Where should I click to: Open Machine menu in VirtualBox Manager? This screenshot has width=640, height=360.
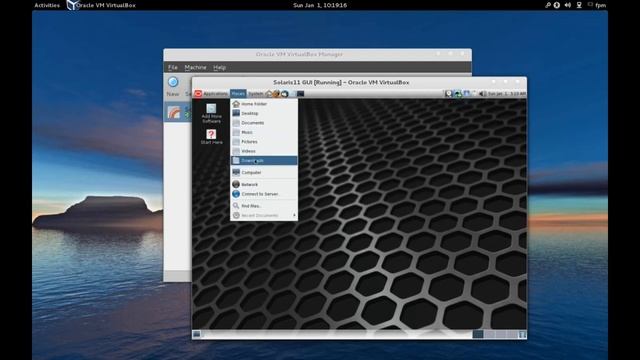click(x=196, y=67)
